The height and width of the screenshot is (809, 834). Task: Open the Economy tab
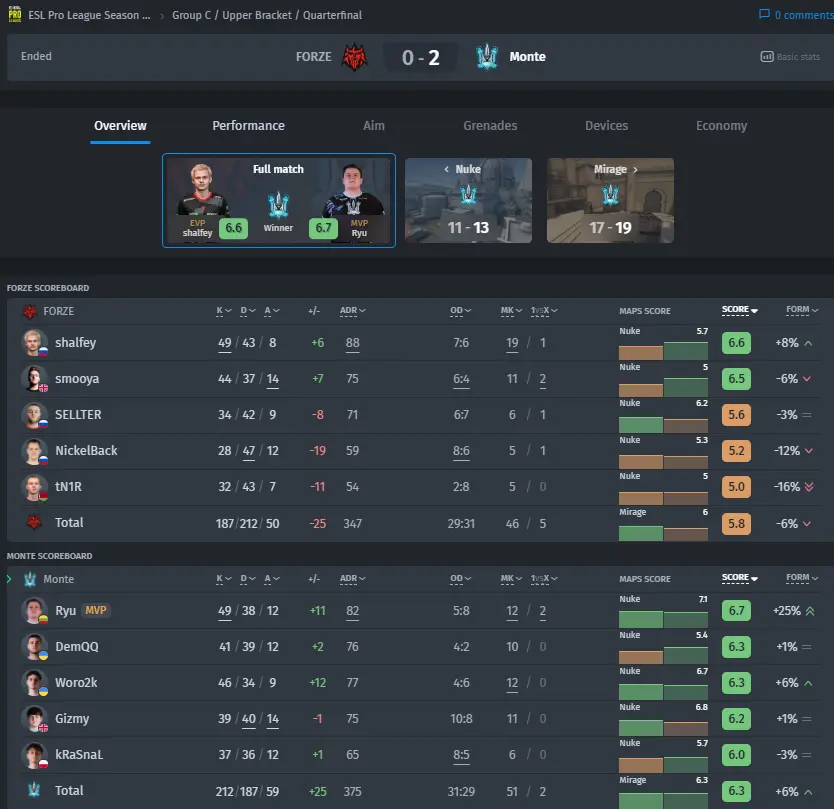tap(721, 126)
